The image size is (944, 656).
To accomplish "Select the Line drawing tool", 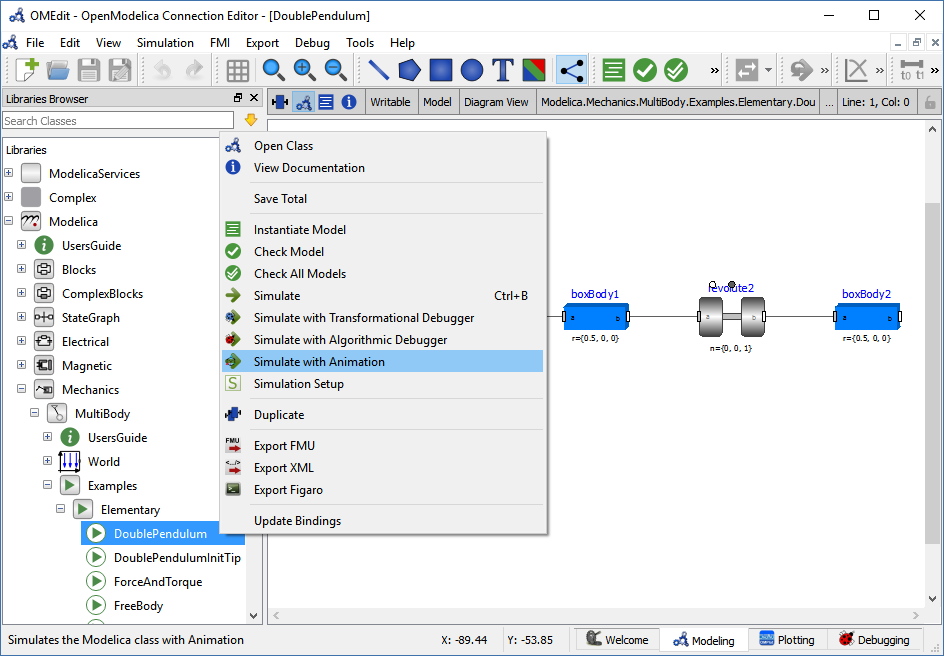I will point(379,70).
